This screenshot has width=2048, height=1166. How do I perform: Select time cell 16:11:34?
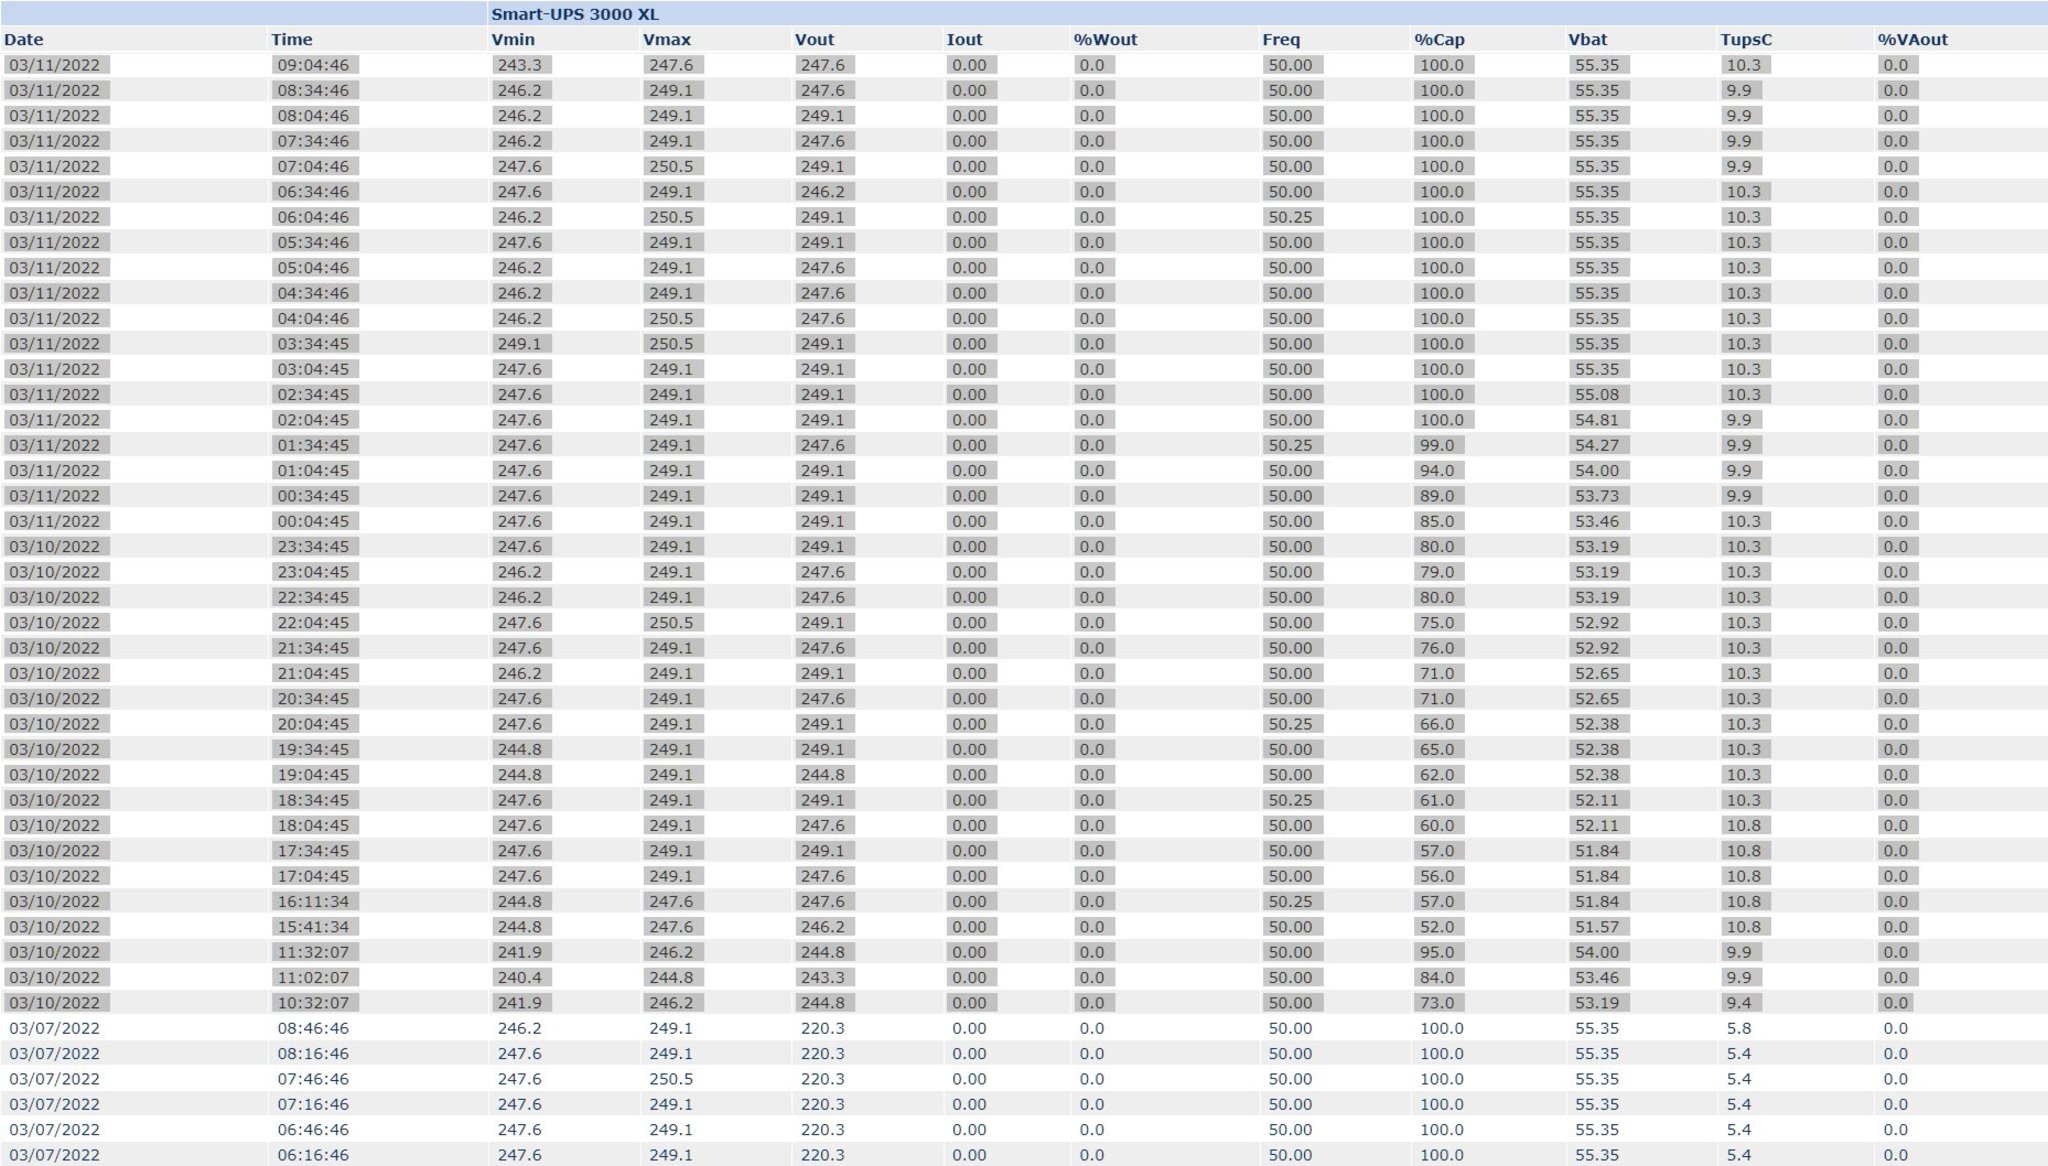tap(314, 902)
